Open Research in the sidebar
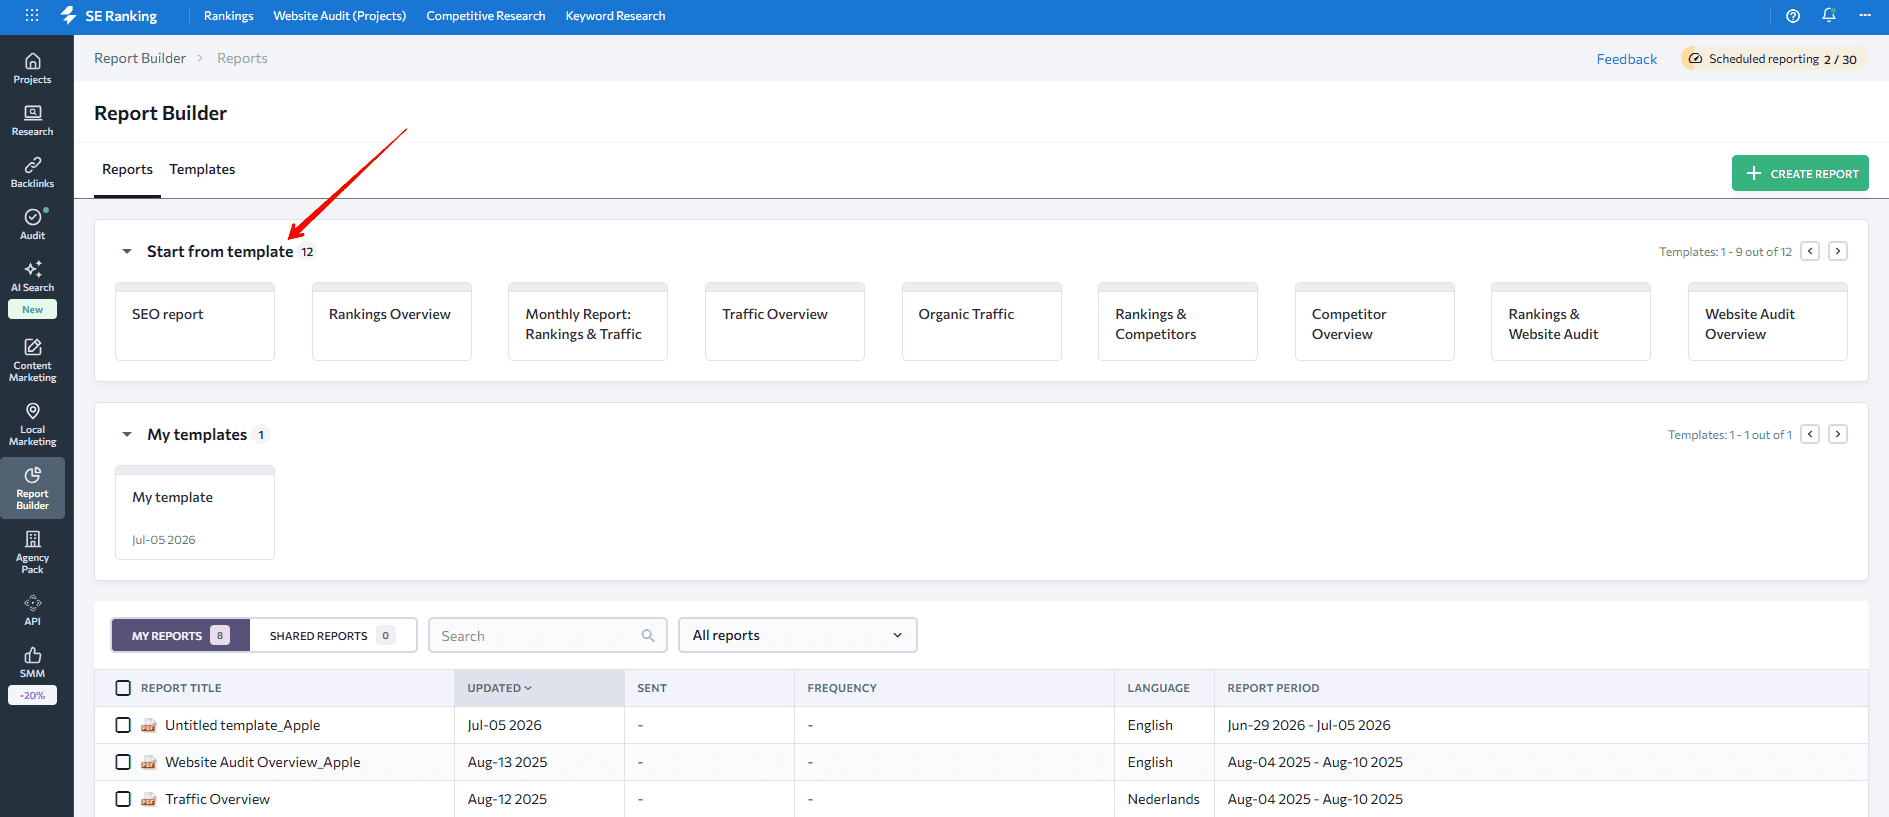1889x817 pixels. tap(32, 121)
